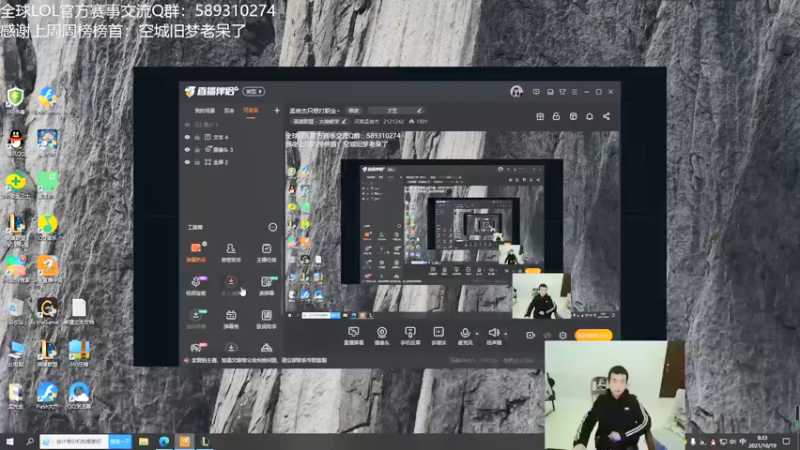Toggle the unlock padlock icon in top toolbar

[556, 116]
